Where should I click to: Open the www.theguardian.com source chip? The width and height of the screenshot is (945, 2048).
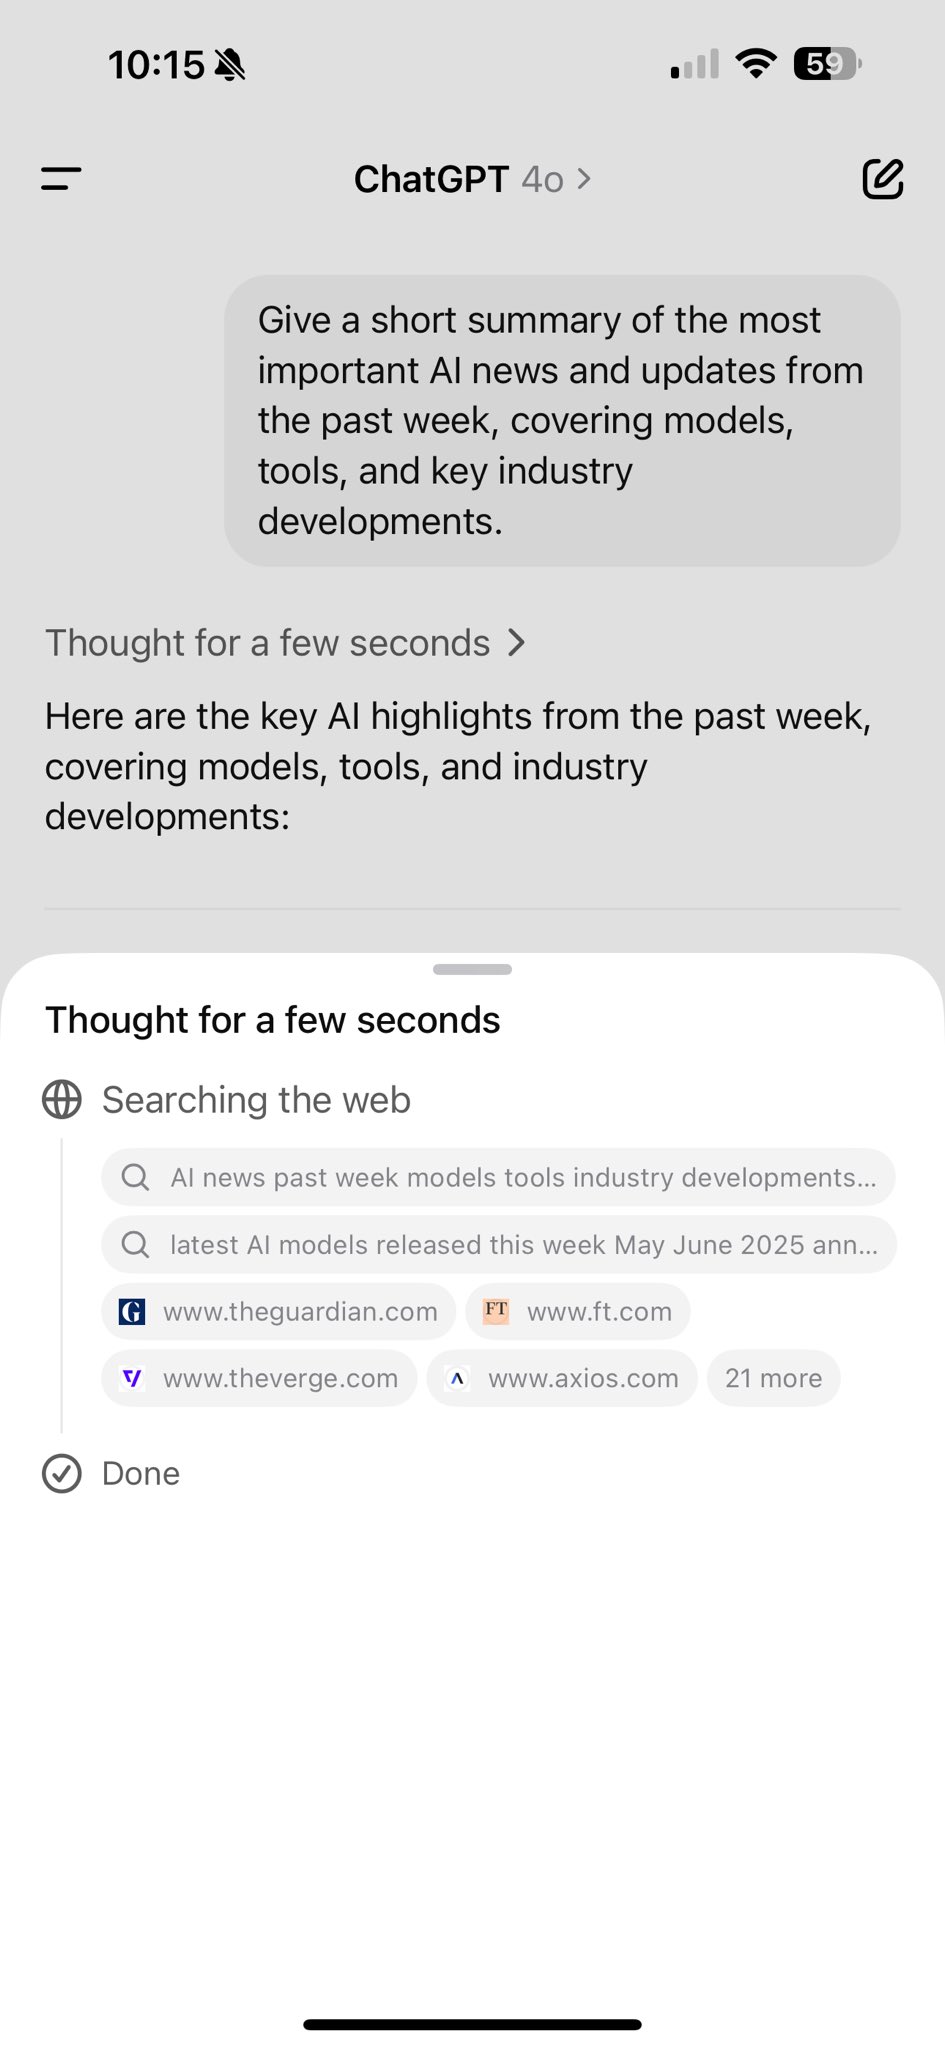pyautogui.click(x=278, y=1311)
